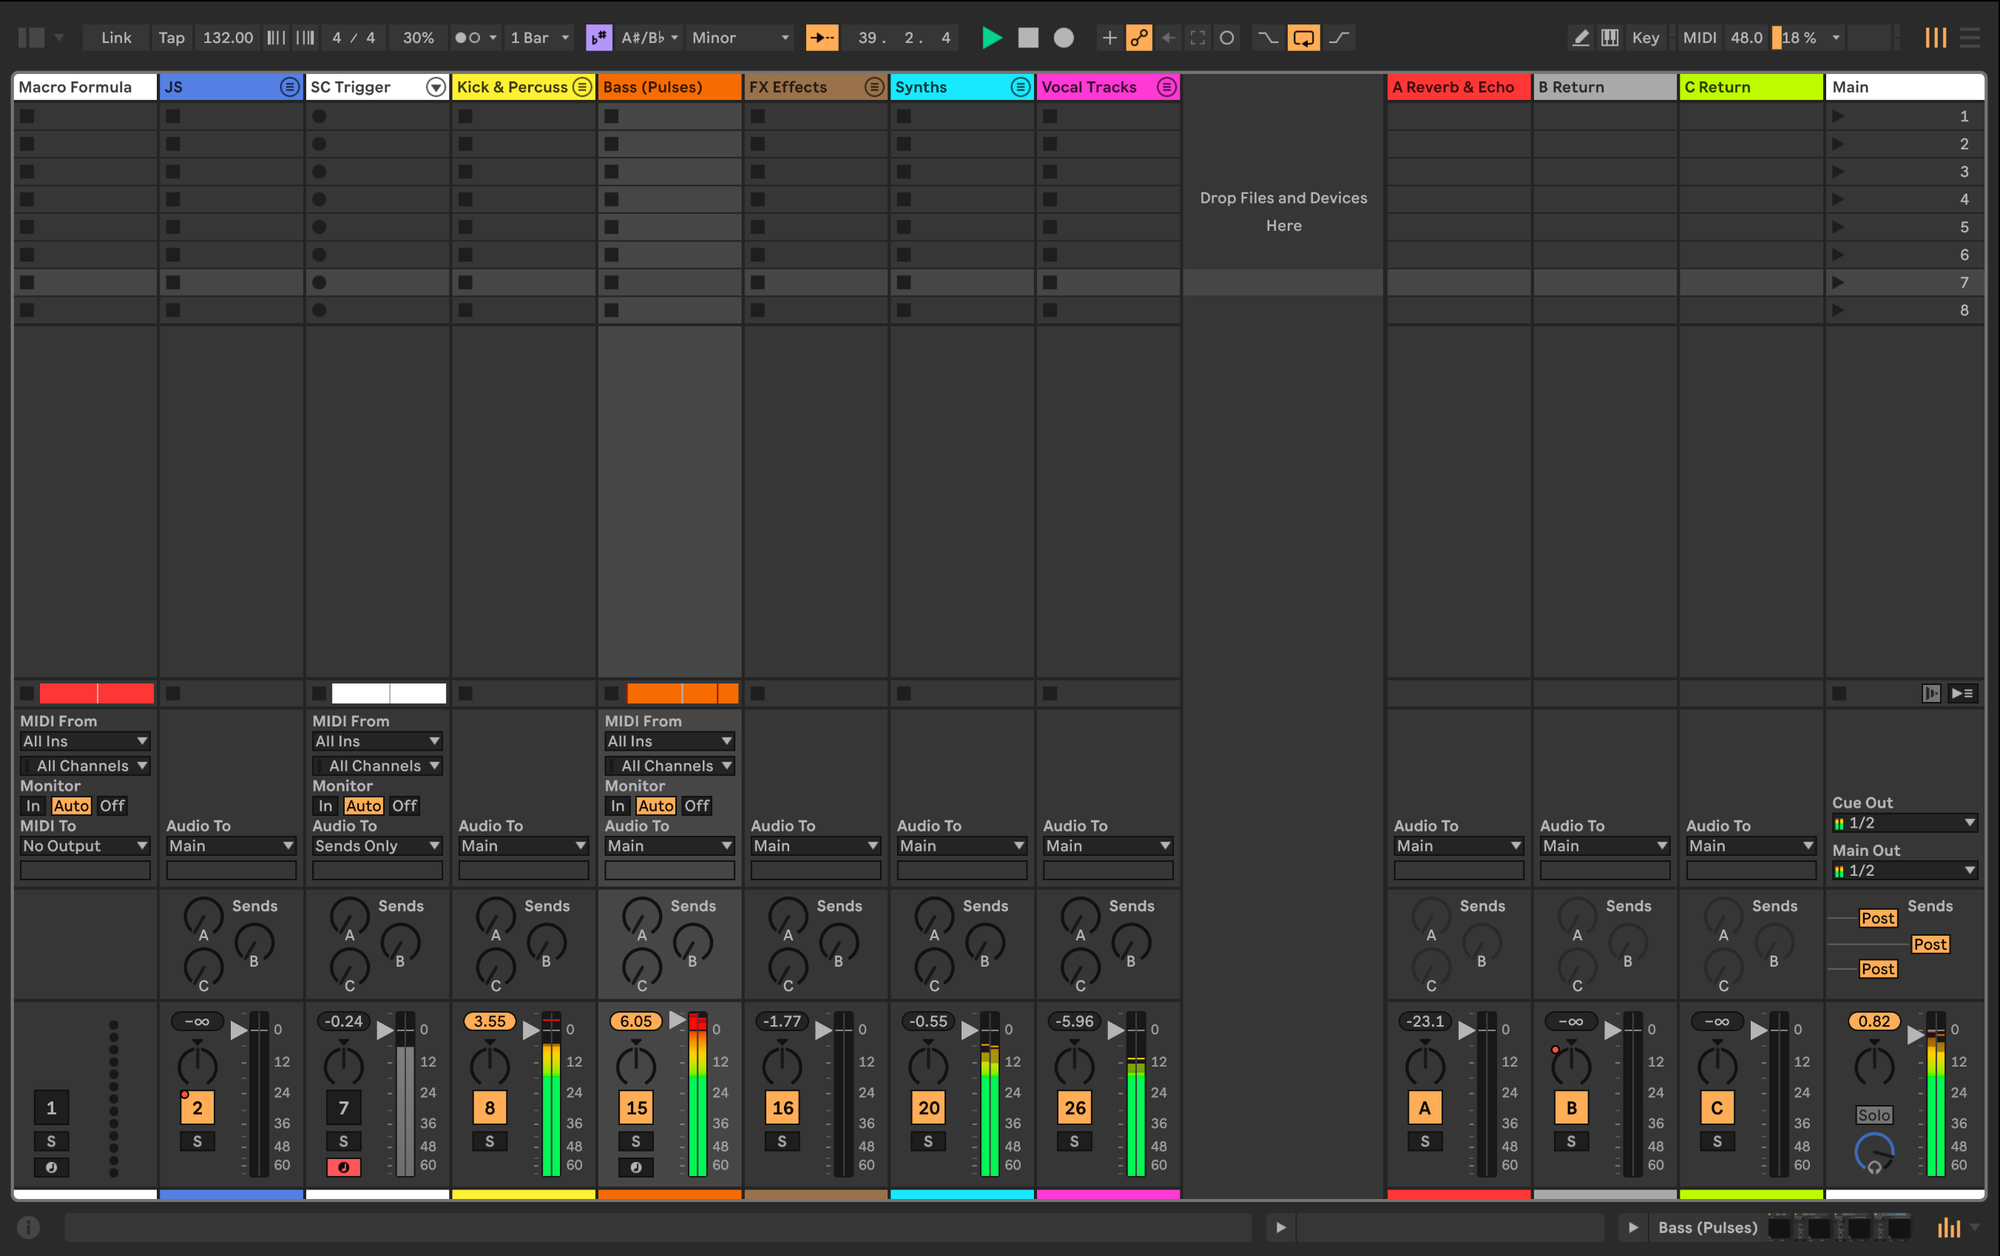This screenshot has height=1256, width=2000.
Task: Click the Follow playback arrow icon
Action: tap(822, 38)
